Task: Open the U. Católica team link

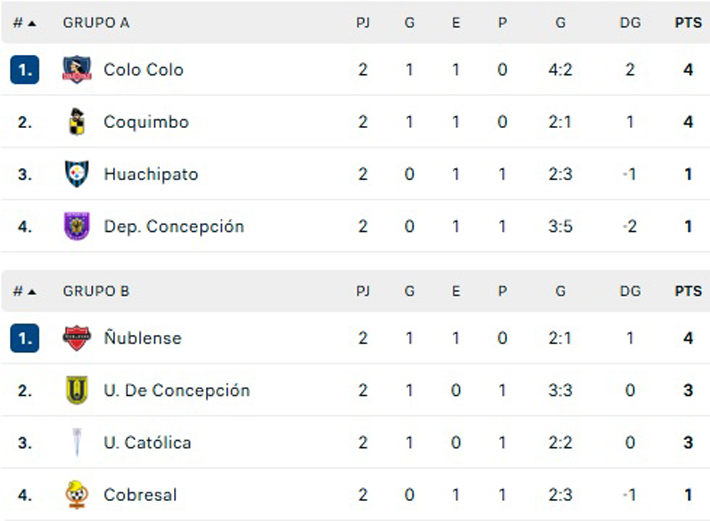Action: click(147, 442)
